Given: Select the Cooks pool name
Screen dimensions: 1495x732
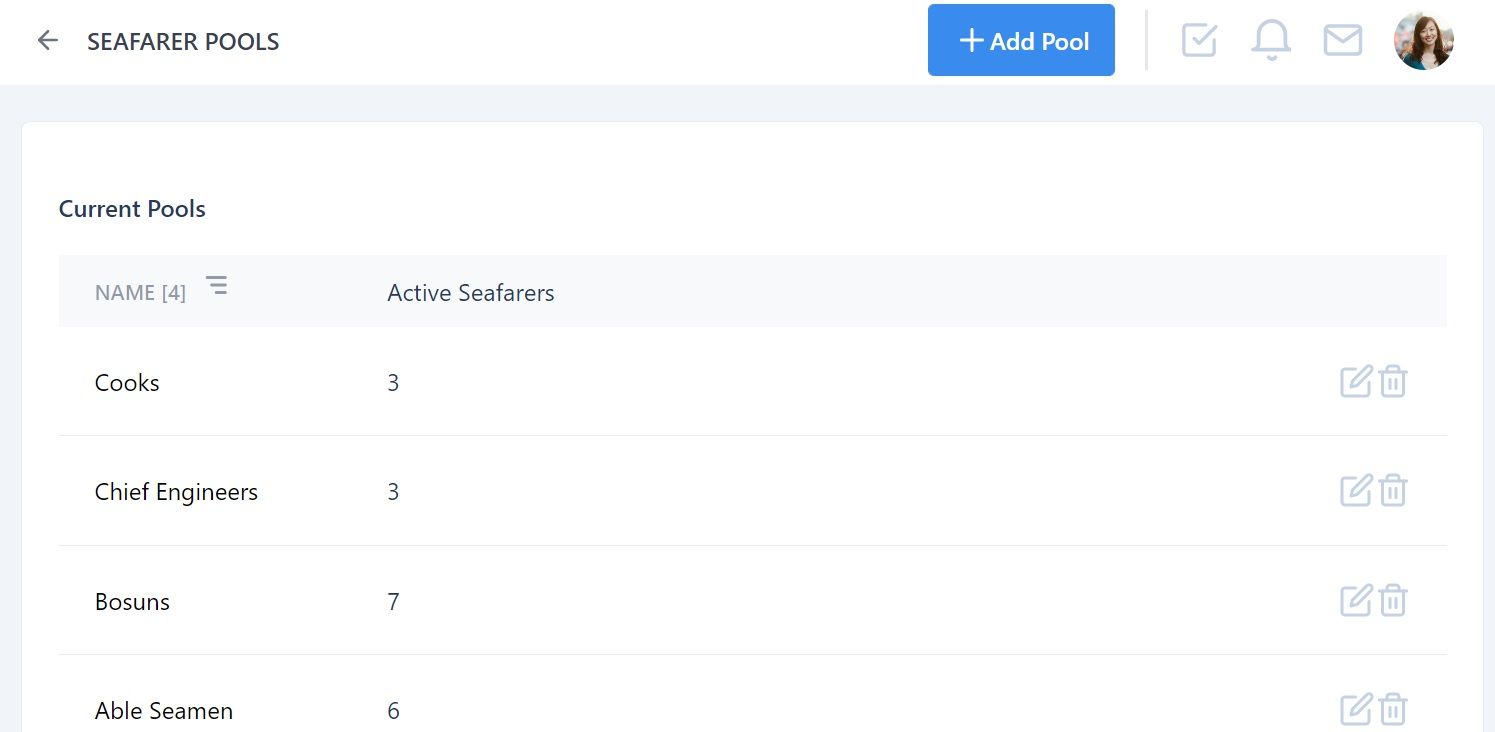Looking at the screenshot, I should 127,383.
